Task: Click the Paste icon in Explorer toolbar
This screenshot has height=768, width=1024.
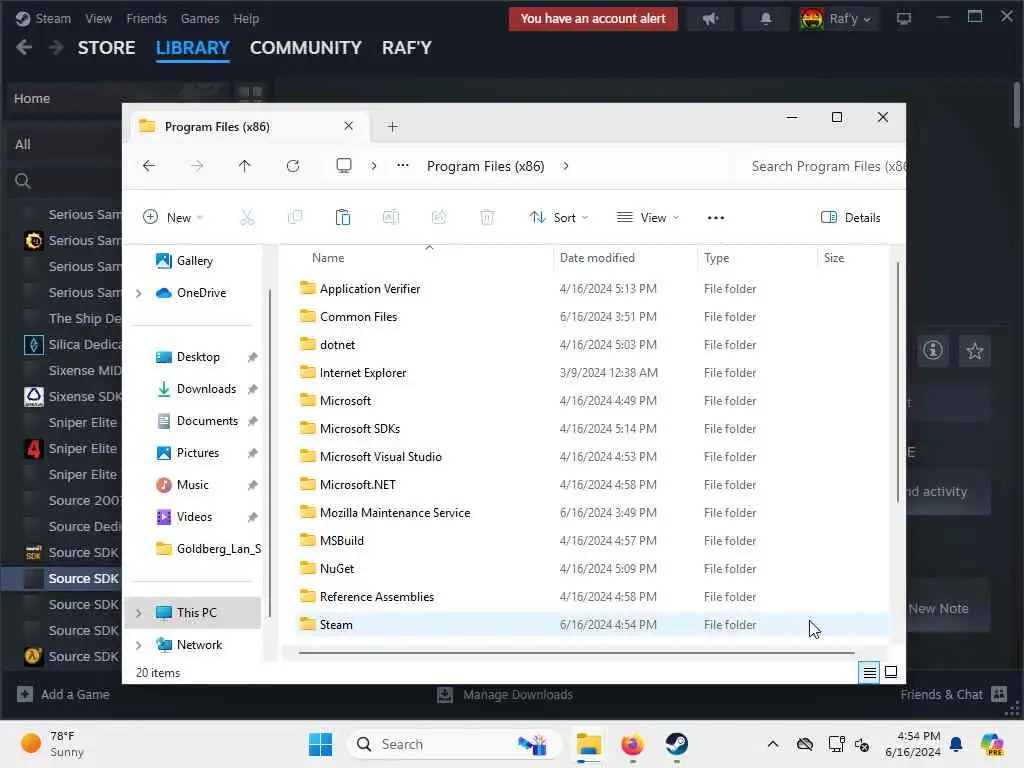Action: point(343,217)
